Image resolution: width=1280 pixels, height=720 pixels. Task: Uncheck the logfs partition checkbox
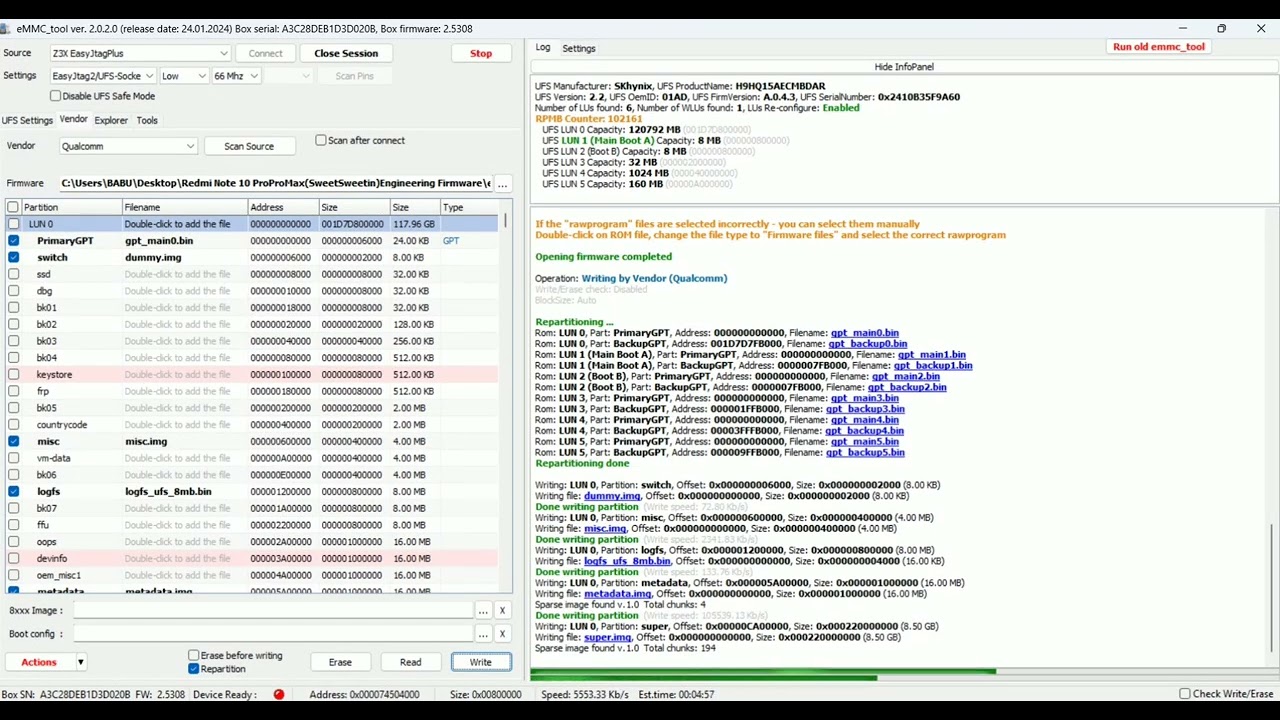click(x=13, y=491)
